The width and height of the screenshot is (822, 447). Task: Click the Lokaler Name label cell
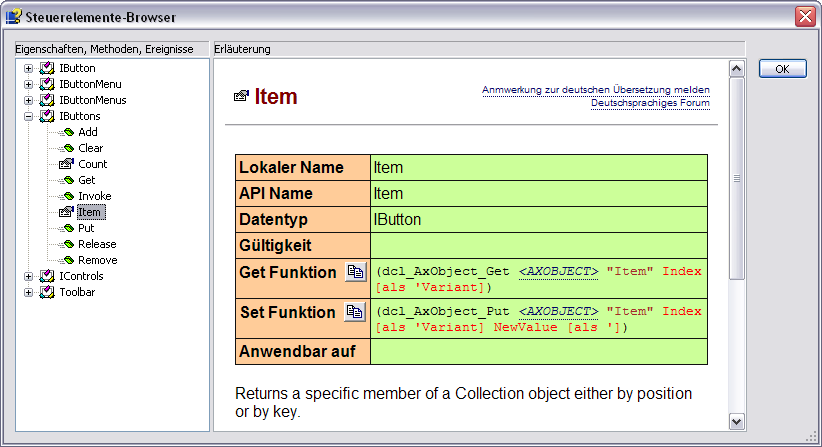[303, 168]
